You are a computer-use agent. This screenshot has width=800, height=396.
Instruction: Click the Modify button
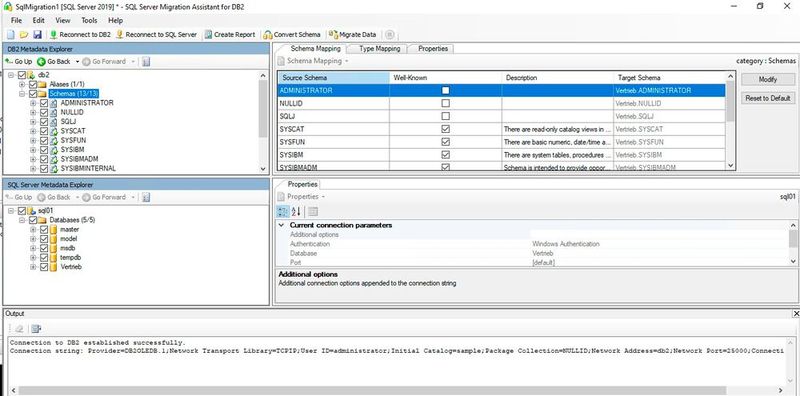click(768, 80)
